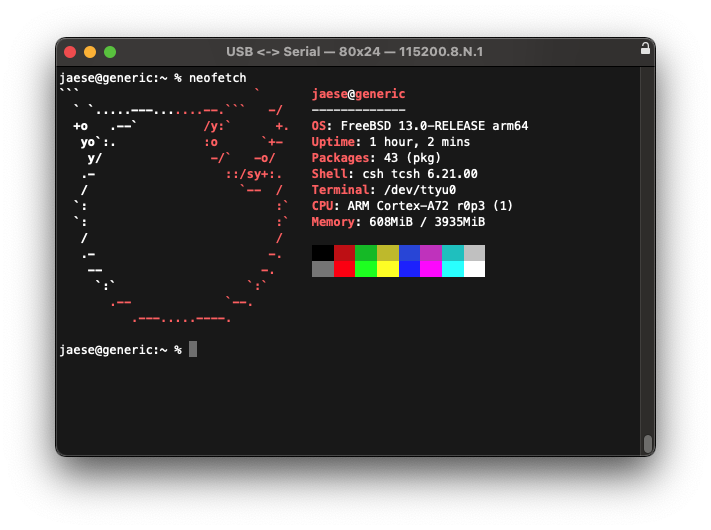Click the dark blue color block
The image size is (711, 530).
(409, 253)
